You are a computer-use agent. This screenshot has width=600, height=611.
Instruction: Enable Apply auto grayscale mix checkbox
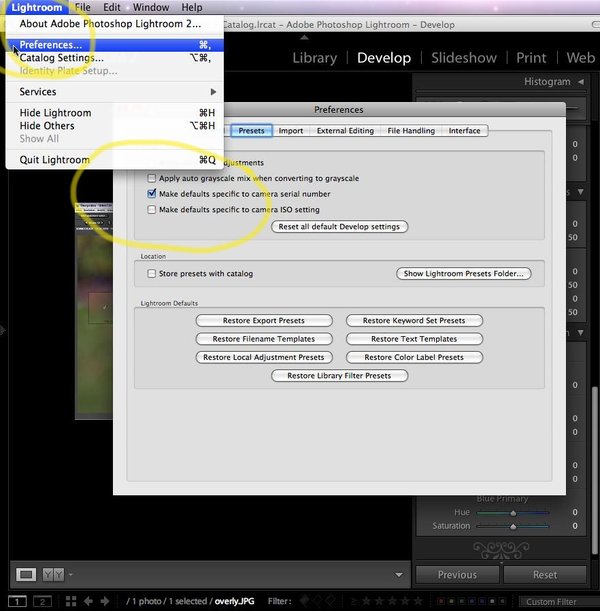(x=151, y=178)
